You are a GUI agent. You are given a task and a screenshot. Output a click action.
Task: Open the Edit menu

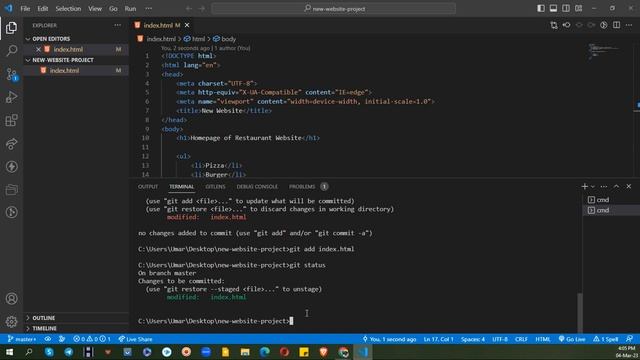(42, 9)
